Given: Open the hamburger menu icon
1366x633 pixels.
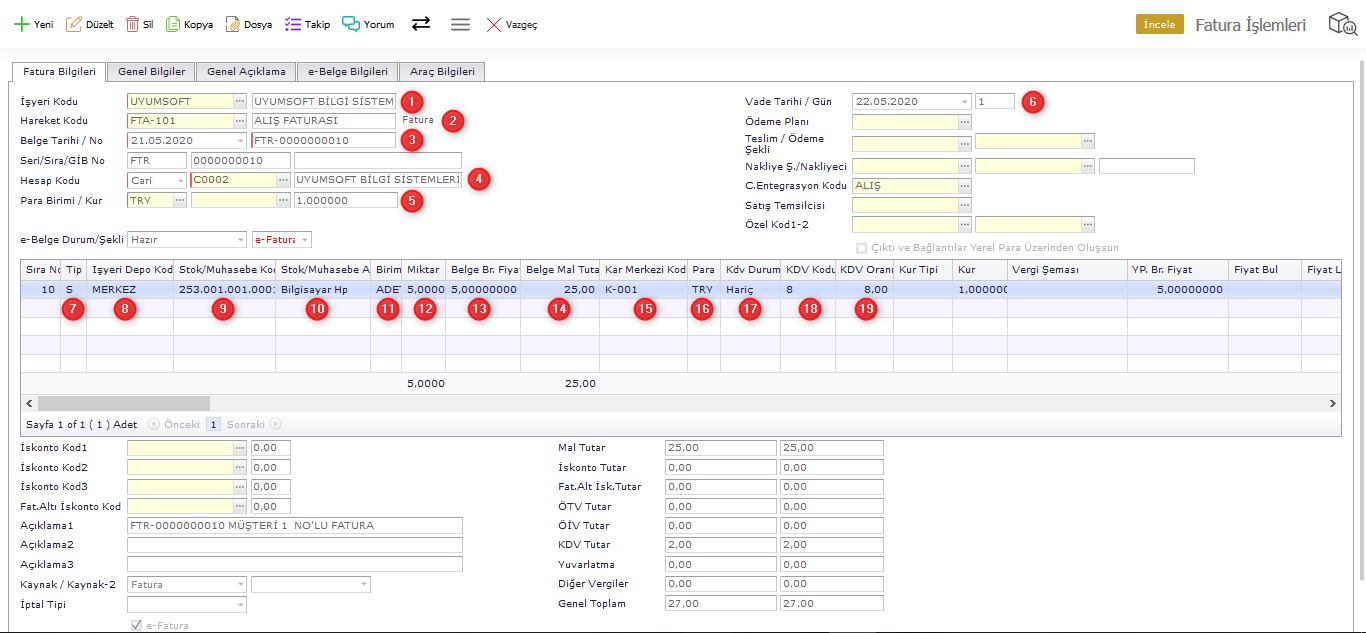Looking at the screenshot, I should pos(460,24).
